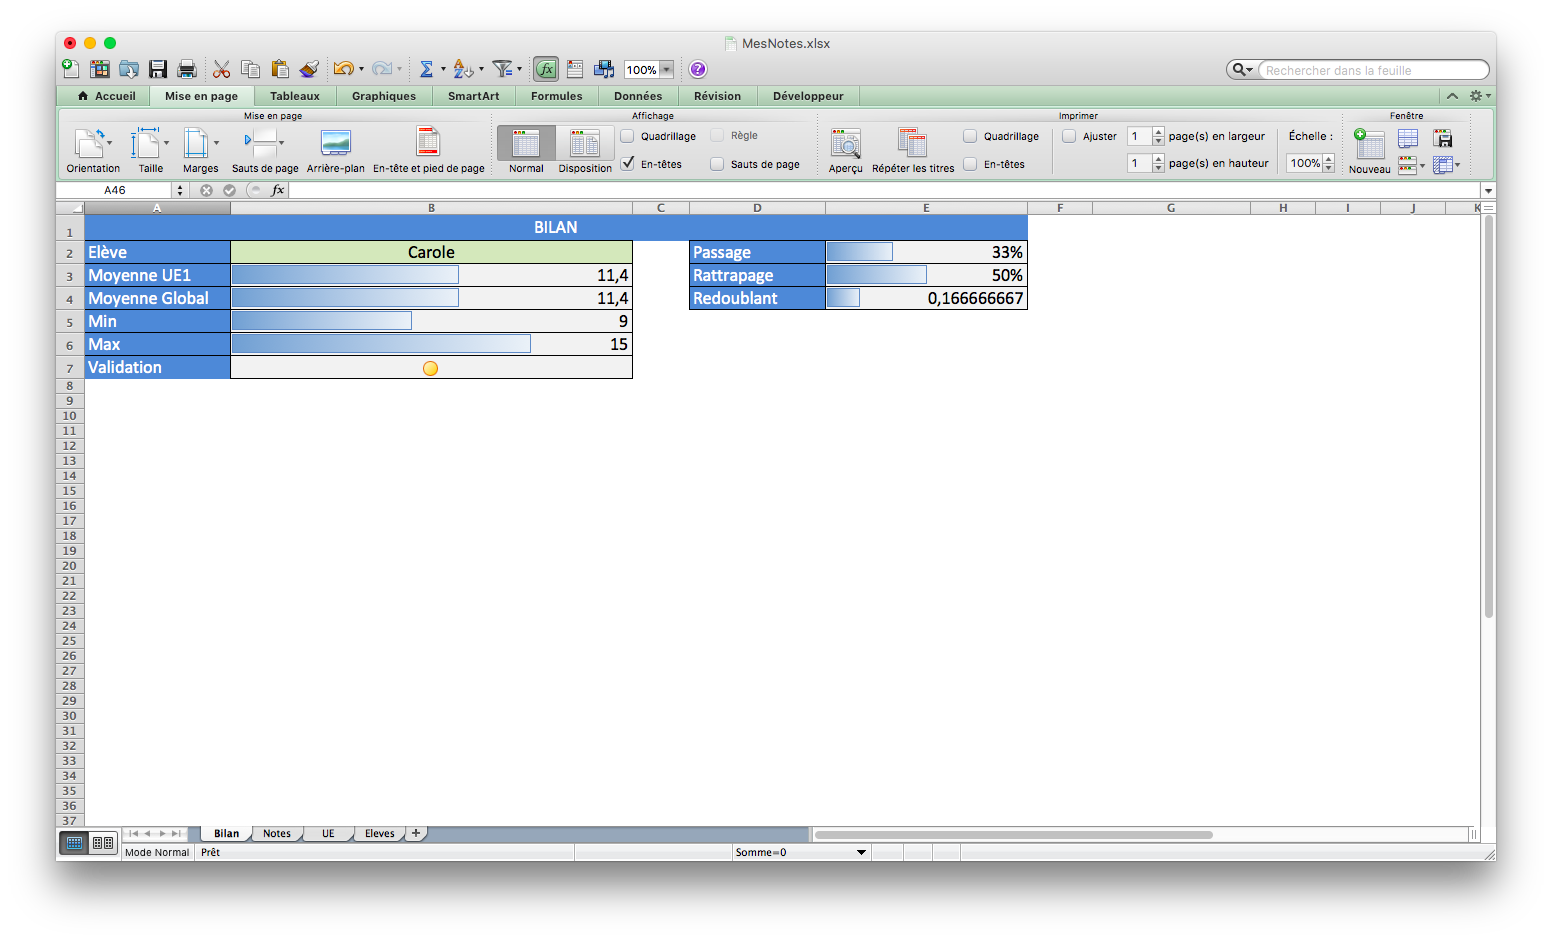
Task: Click the AutoSum sigma icon
Action: point(426,69)
